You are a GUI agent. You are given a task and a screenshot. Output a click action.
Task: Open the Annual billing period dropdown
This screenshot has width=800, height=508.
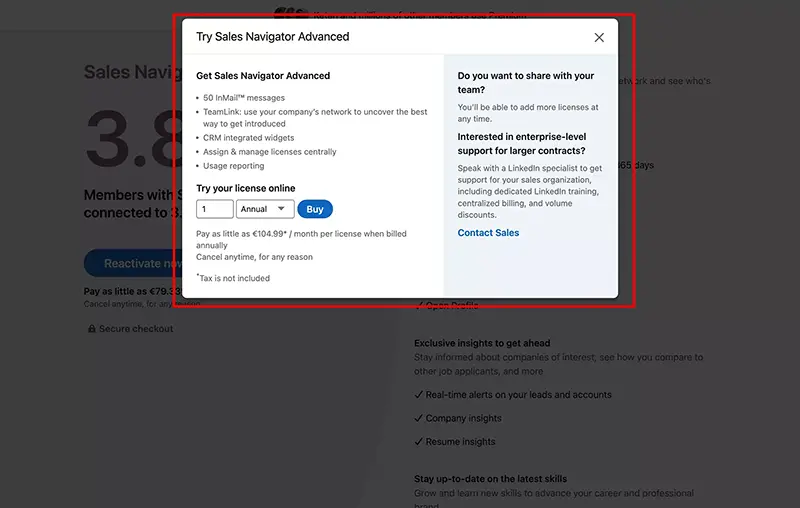pyautogui.click(x=265, y=209)
